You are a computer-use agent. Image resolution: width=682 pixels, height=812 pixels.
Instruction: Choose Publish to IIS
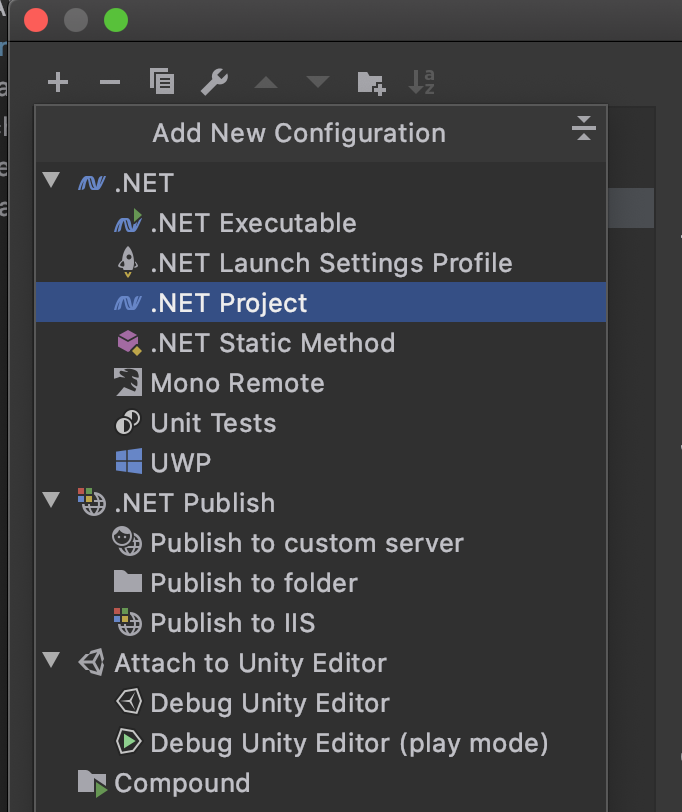pyautogui.click(x=321, y=622)
